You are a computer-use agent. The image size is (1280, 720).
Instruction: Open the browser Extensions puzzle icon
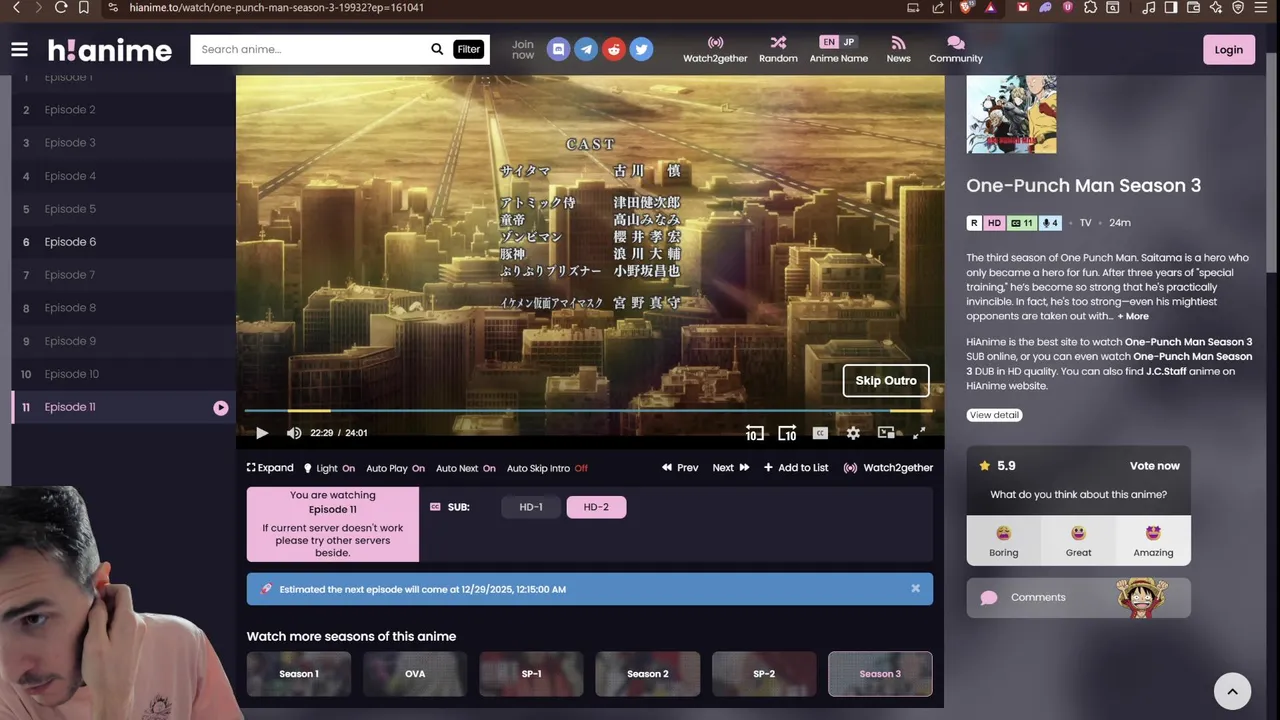(x=1090, y=7)
